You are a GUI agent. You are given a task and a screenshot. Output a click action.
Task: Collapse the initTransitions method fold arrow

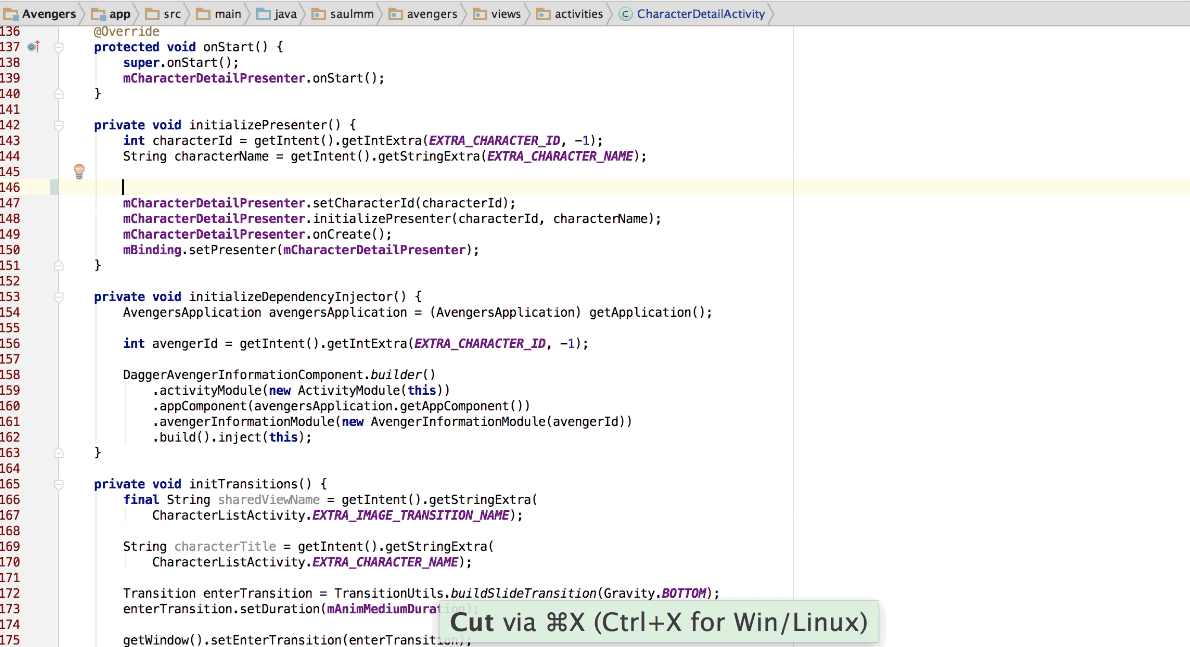click(x=58, y=483)
